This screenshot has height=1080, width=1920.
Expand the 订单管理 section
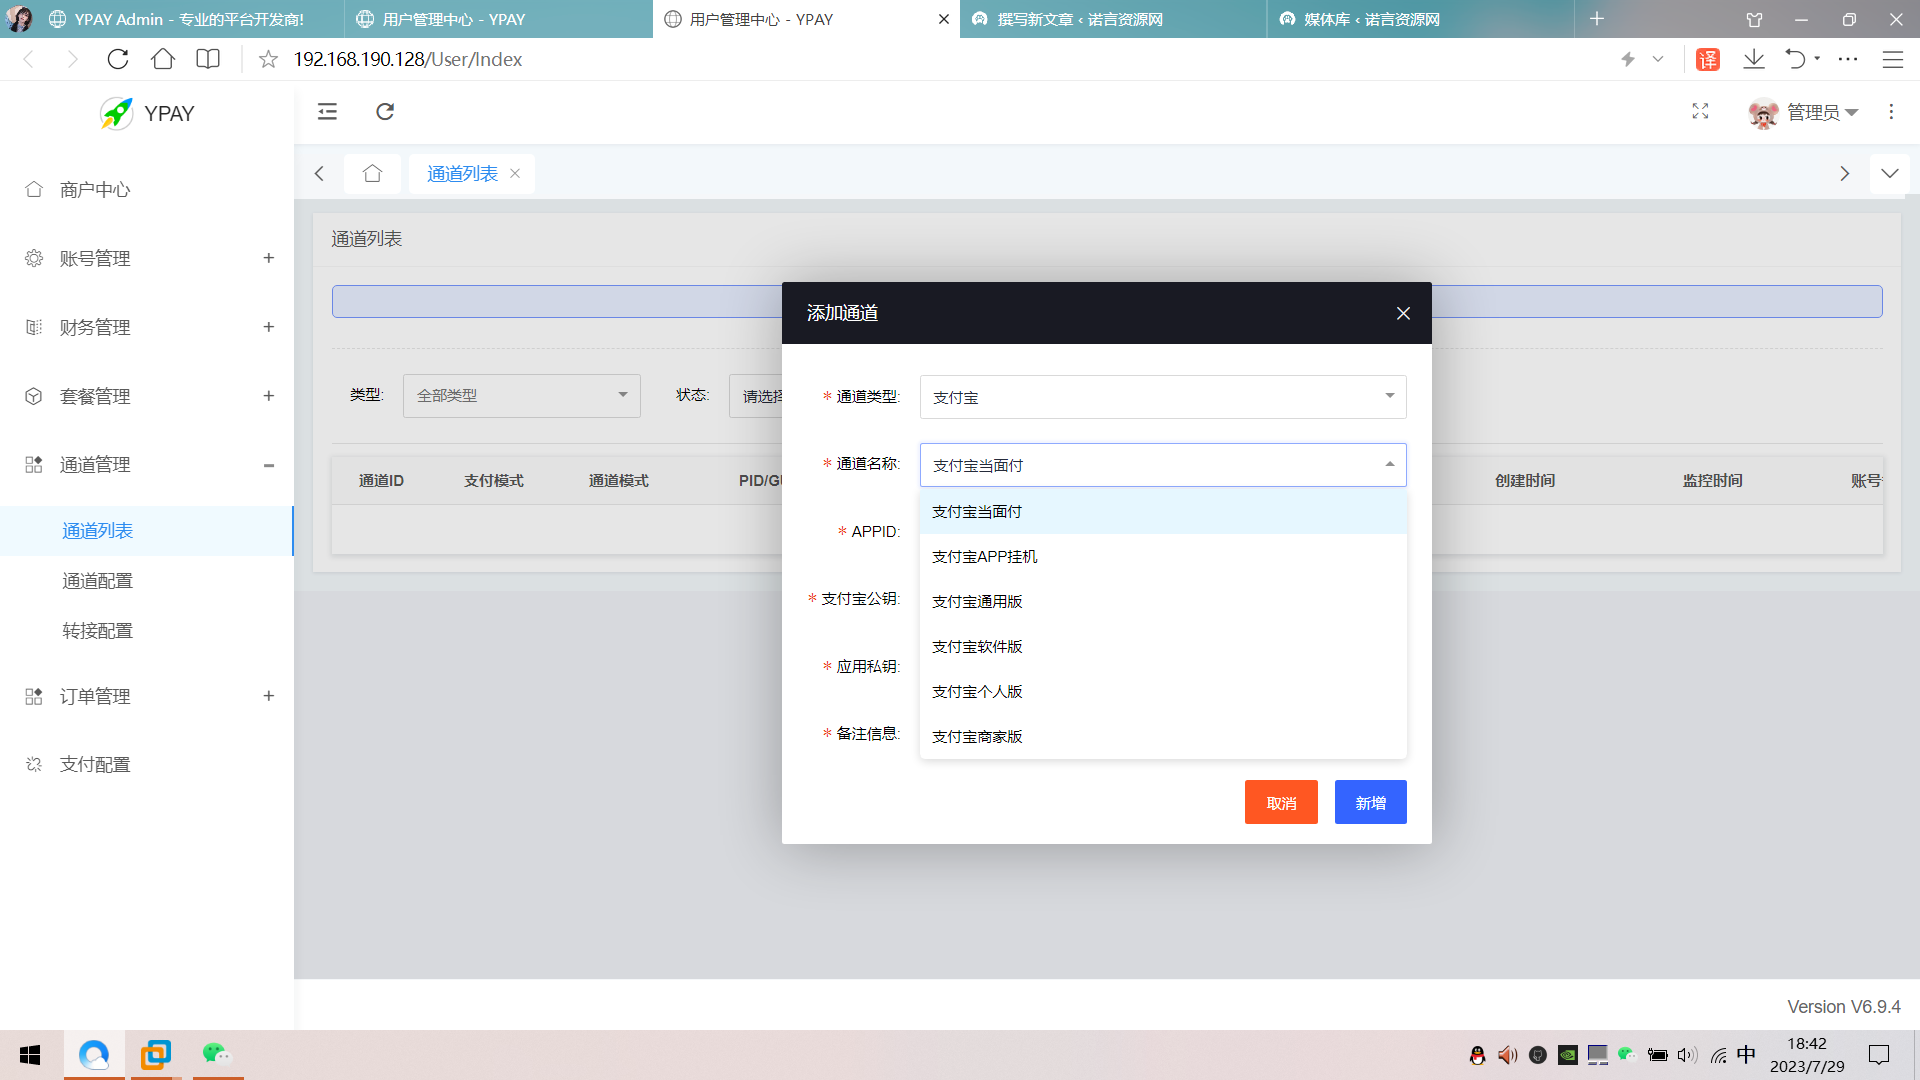pos(268,696)
